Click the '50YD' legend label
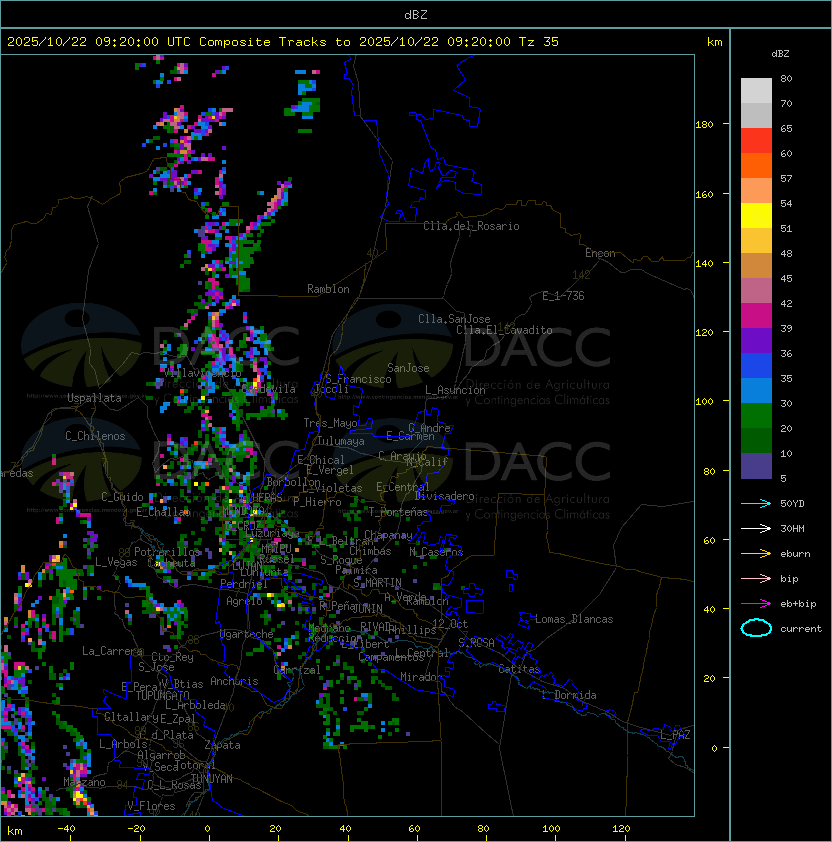This screenshot has height=842, width=832. [792, 503]
